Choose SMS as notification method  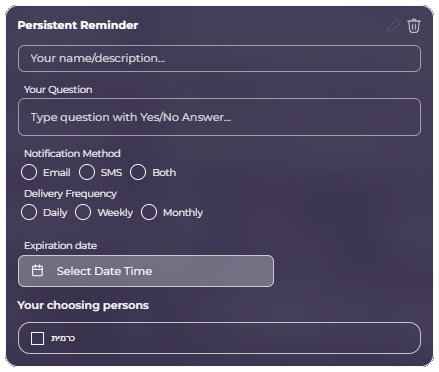87,172
